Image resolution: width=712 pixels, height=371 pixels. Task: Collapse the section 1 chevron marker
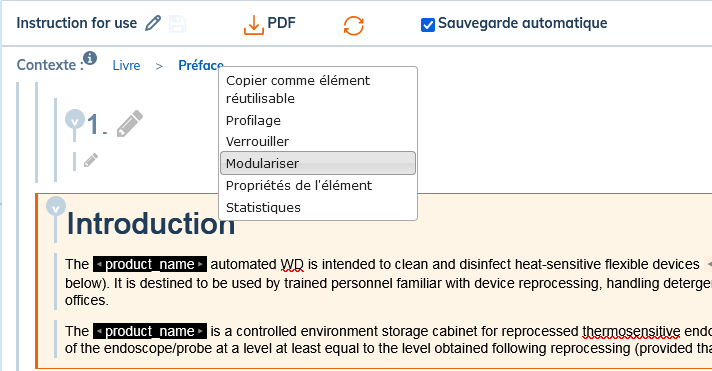75,119
